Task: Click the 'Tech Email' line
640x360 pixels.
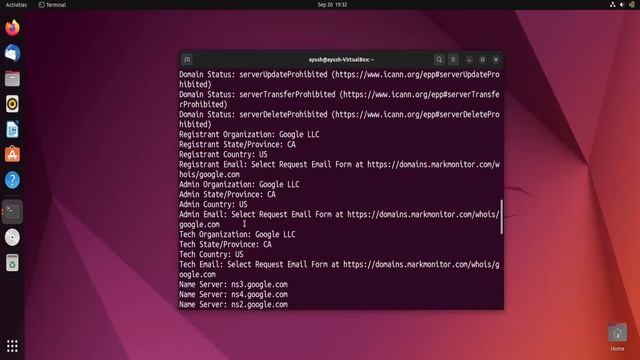Action: click(x=339, y=269)
